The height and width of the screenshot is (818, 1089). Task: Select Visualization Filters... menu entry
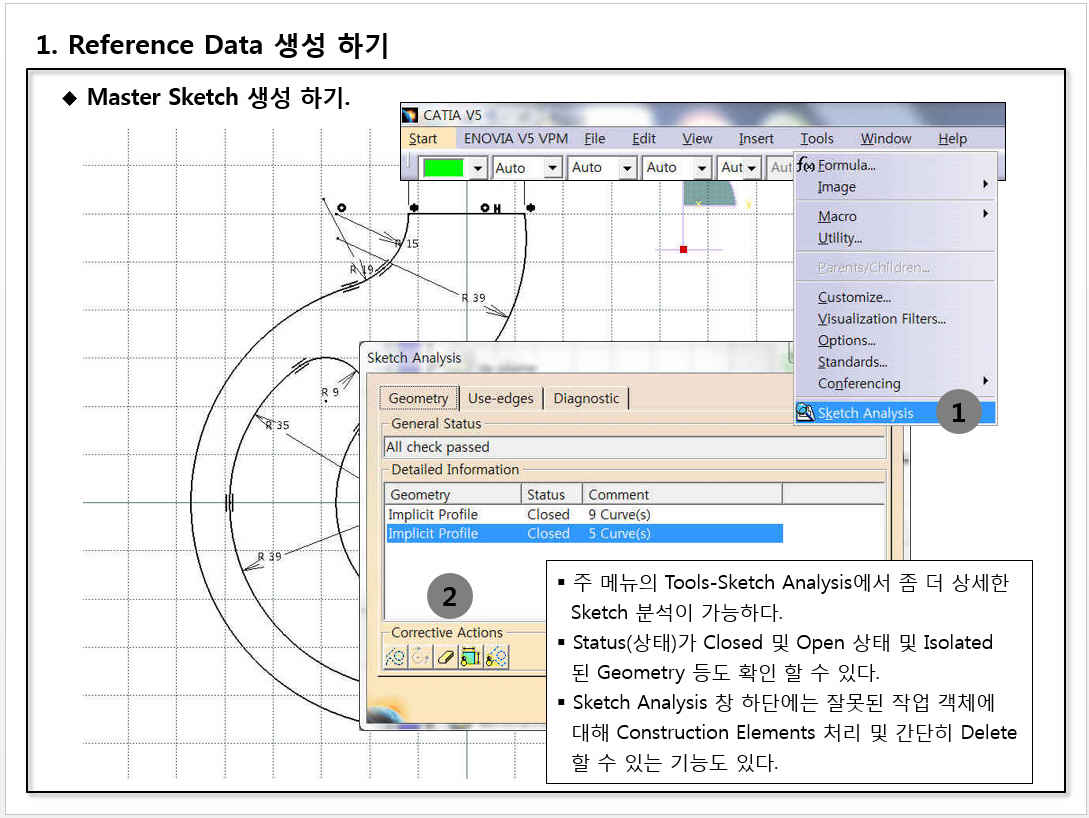pos(881,319)
